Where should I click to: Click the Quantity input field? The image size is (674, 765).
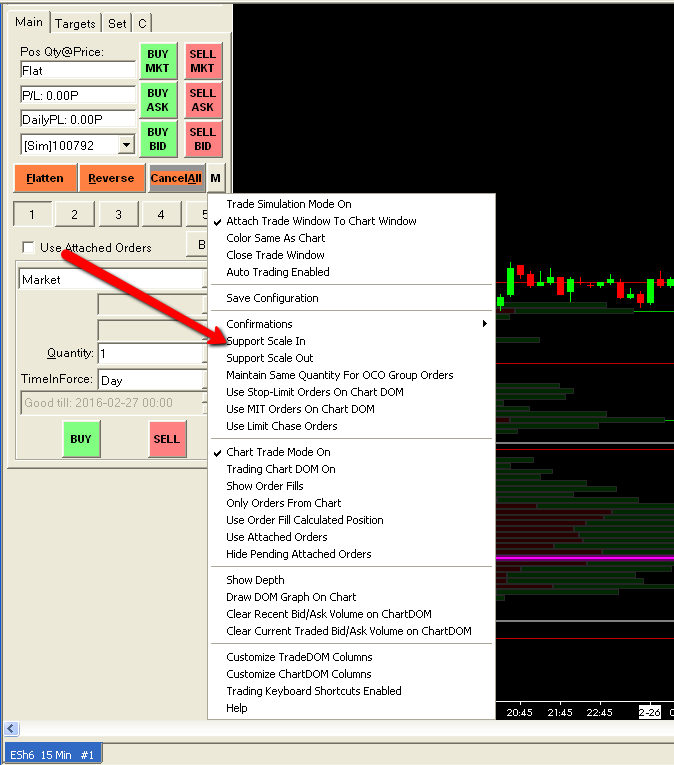pyautogui.click(x=150, y=354)
